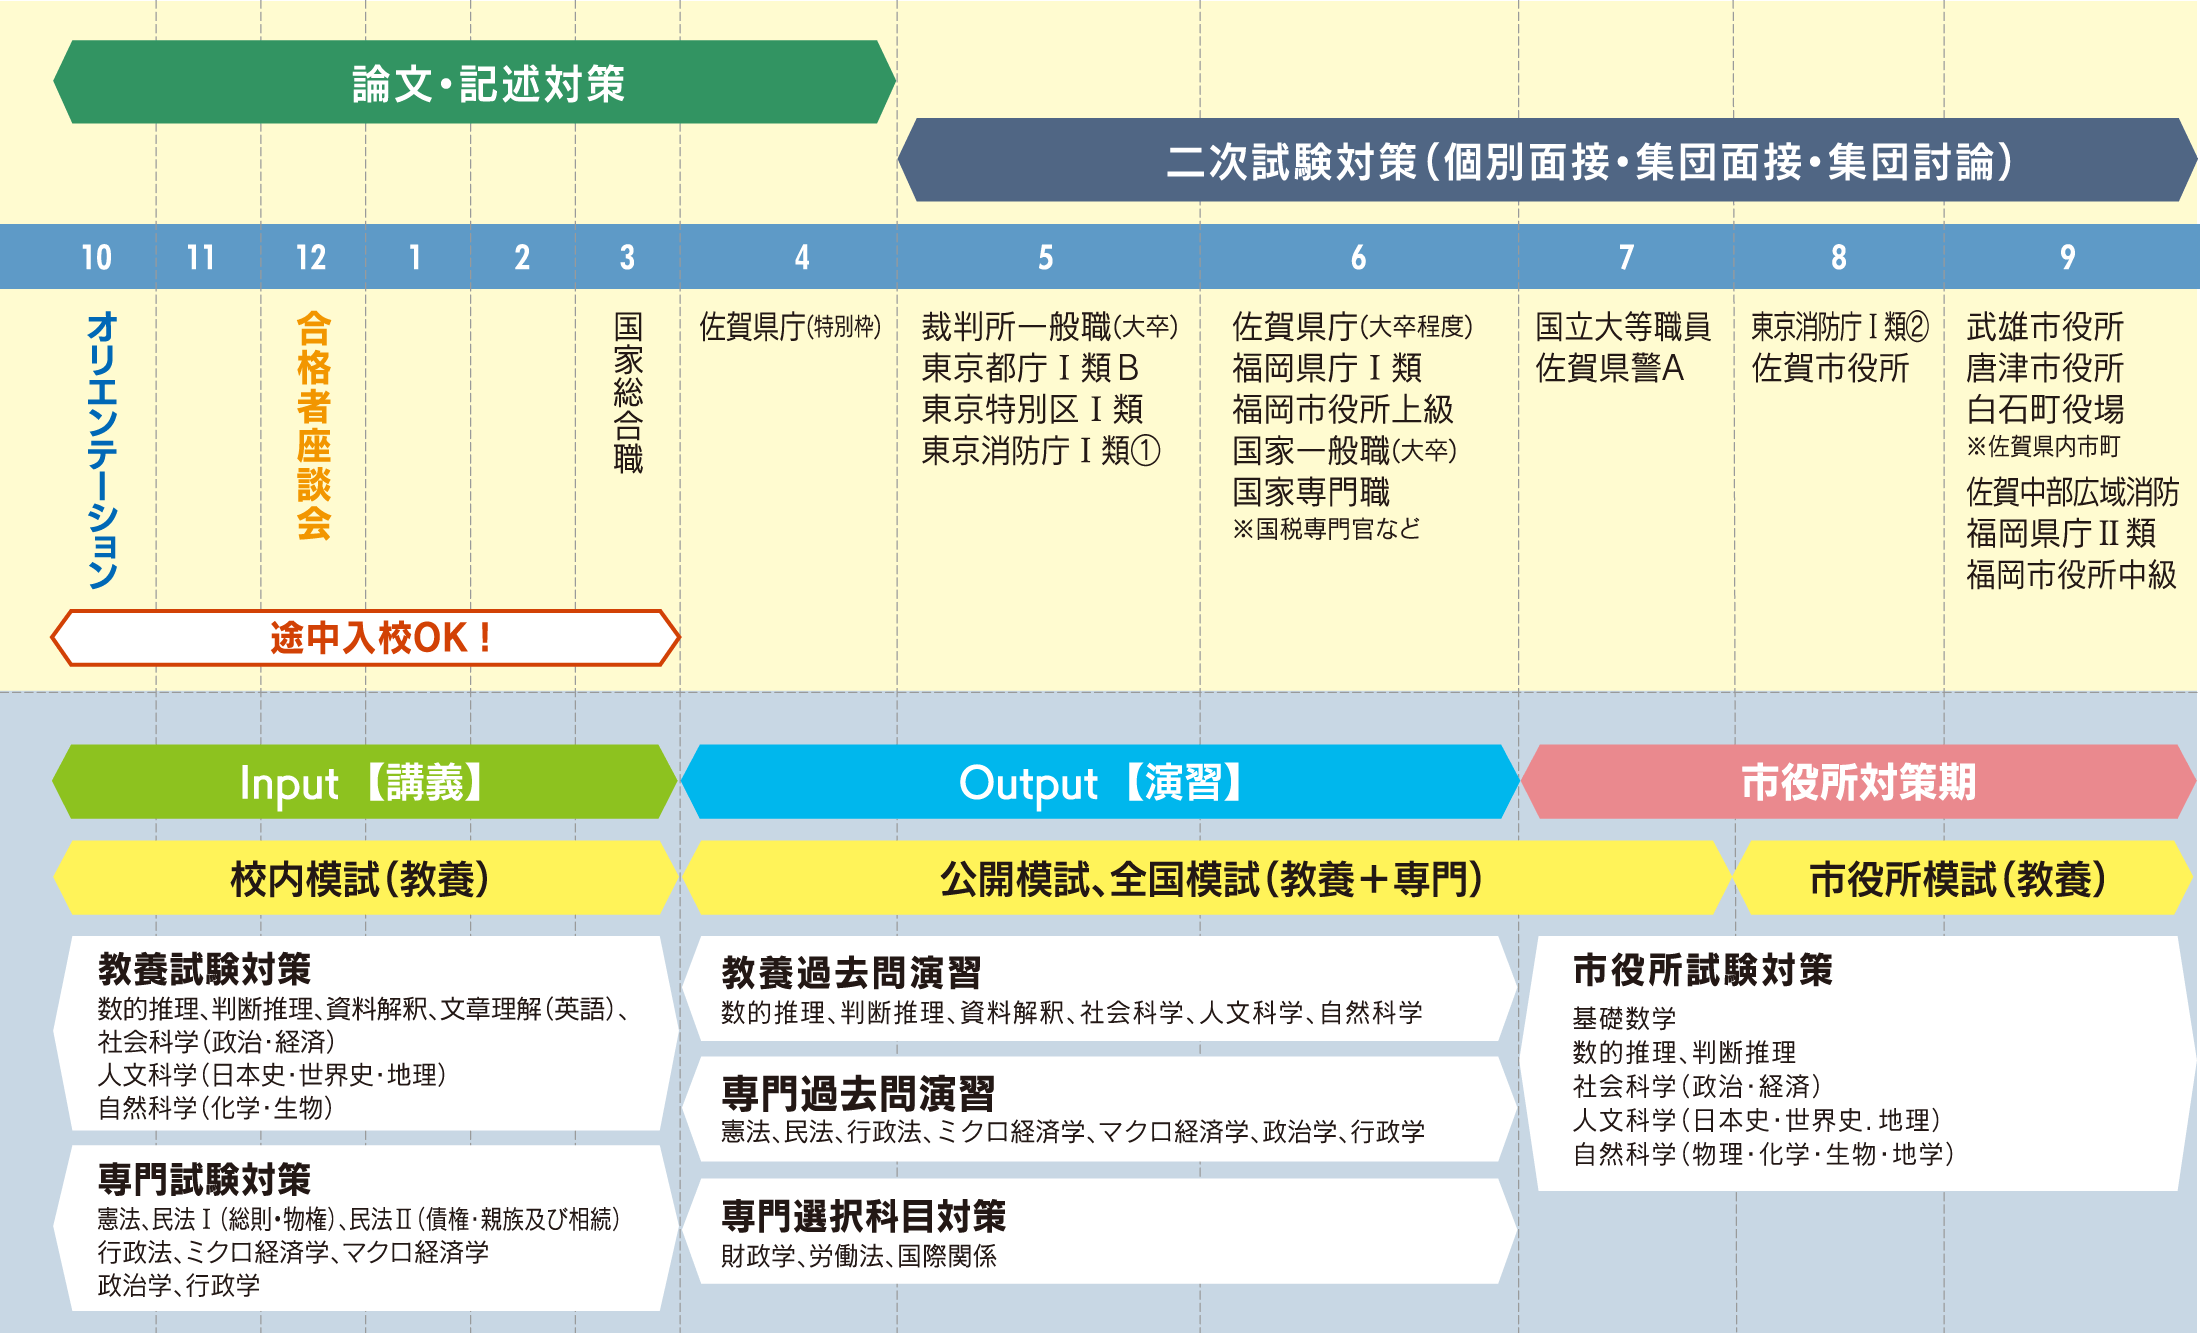
Task: Click 国家一般職(大卒) entry
Action: click(x=1344, y=451)
